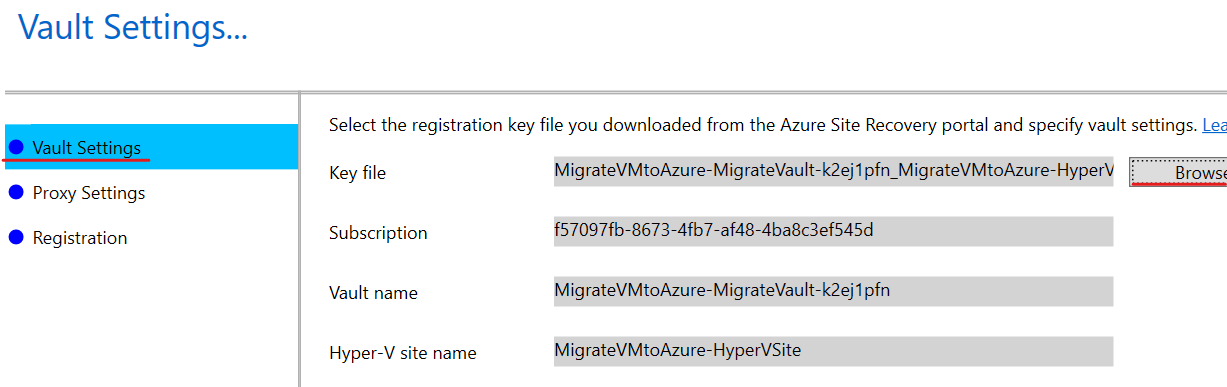Image resolution: width=1227 pixels, height=387 pixels.
Task: Go to Registration step
Action: 80,238
